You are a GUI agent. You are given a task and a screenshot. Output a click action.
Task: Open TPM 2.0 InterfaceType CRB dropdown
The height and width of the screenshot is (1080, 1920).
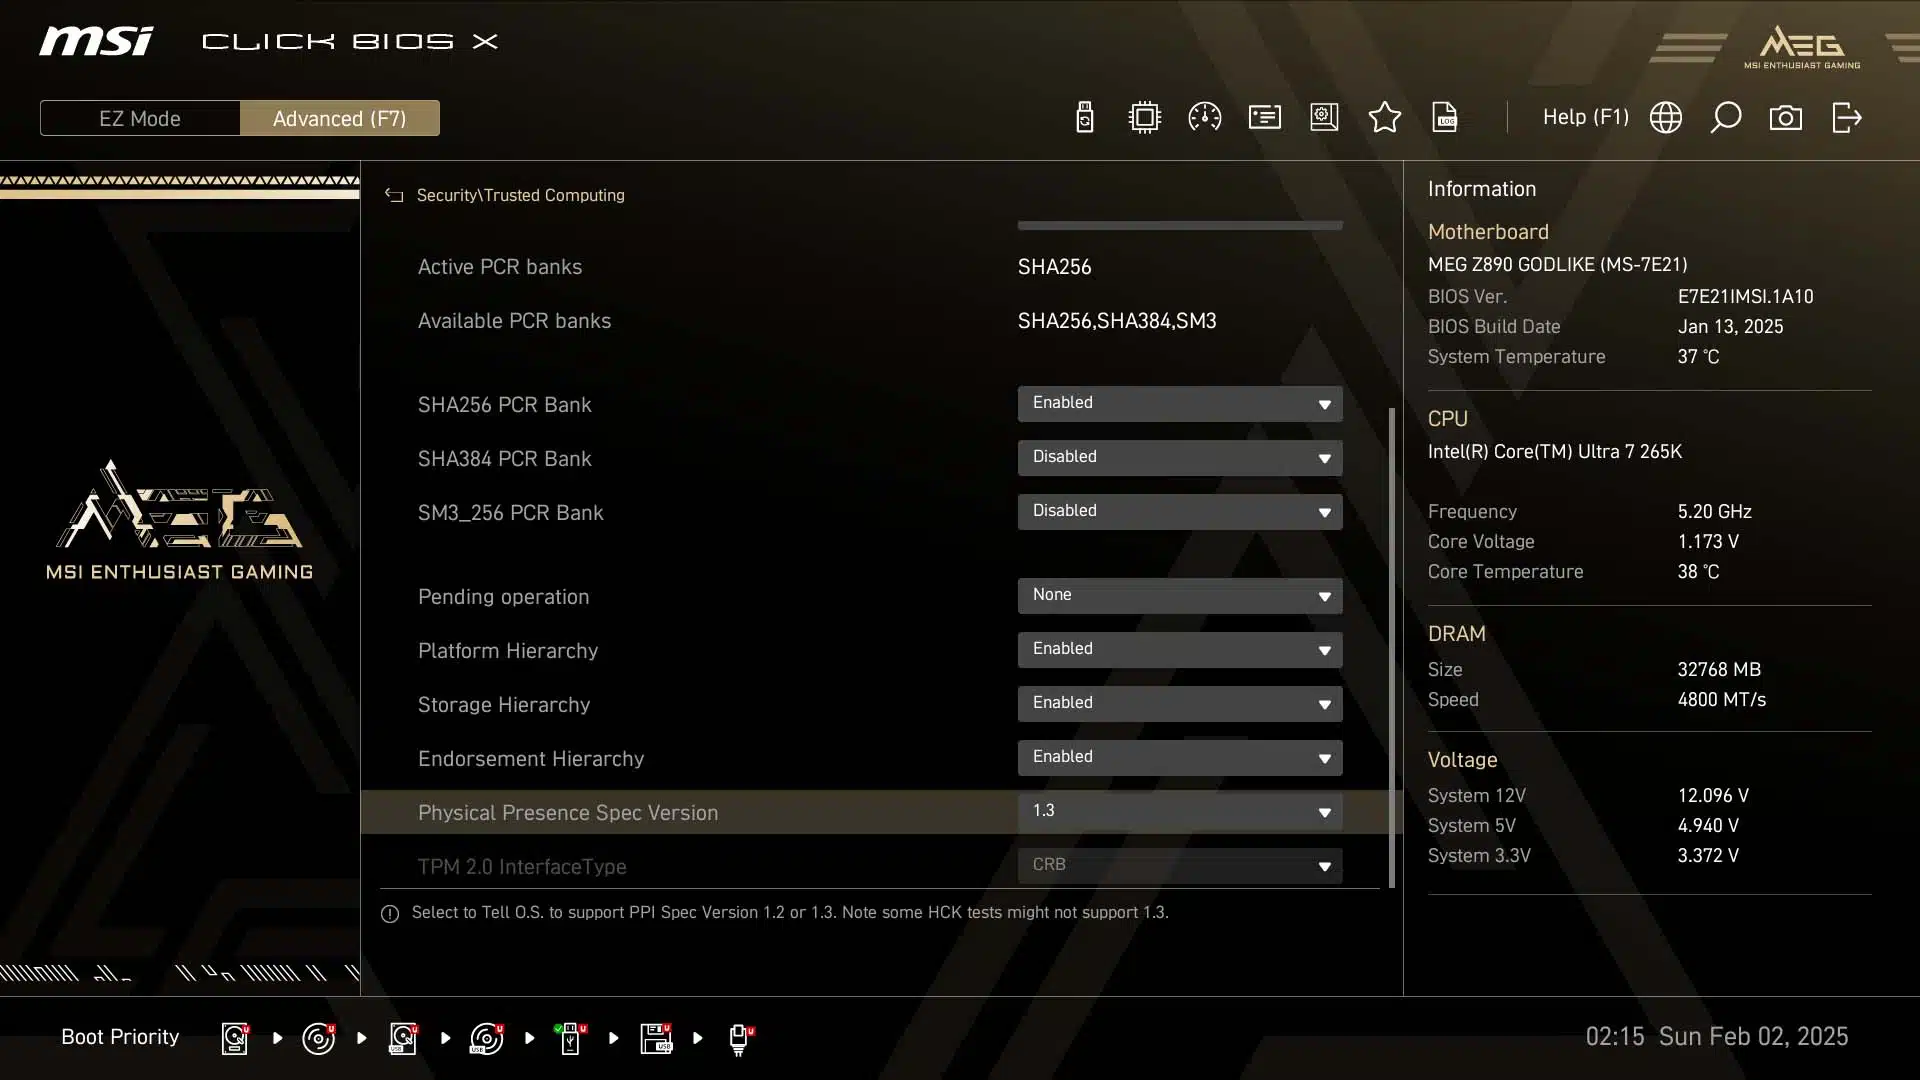1180,866
